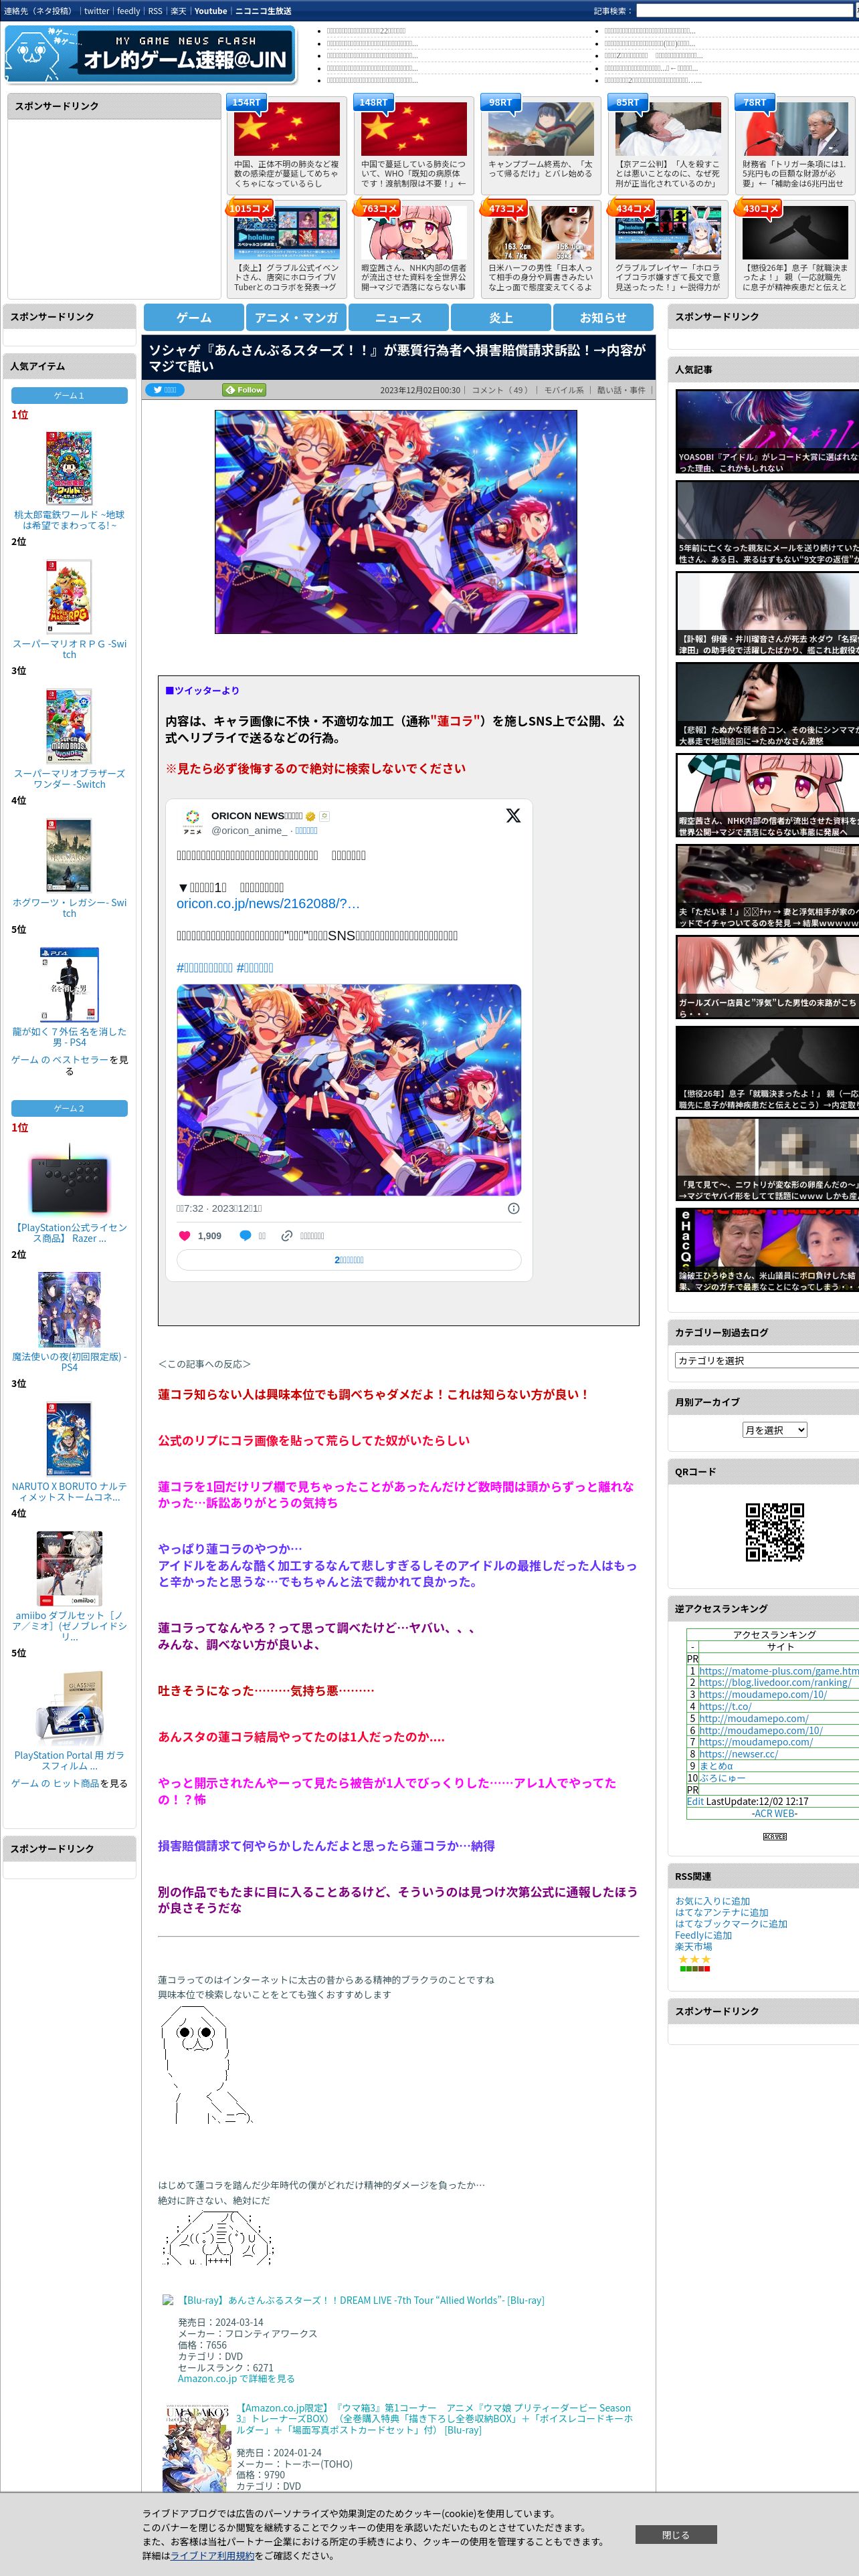Click the X logo in the embedded tweet
The width and height of the screenshot is (859, 2576).
tap(513, 815)
